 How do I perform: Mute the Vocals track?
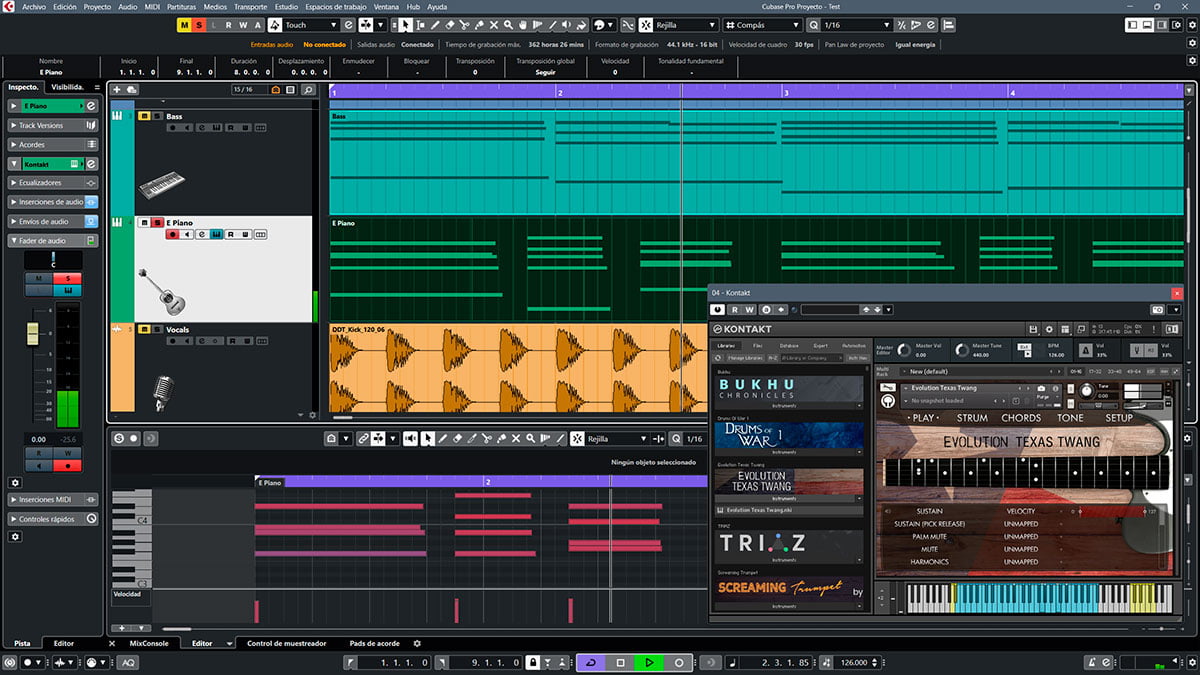144,329
